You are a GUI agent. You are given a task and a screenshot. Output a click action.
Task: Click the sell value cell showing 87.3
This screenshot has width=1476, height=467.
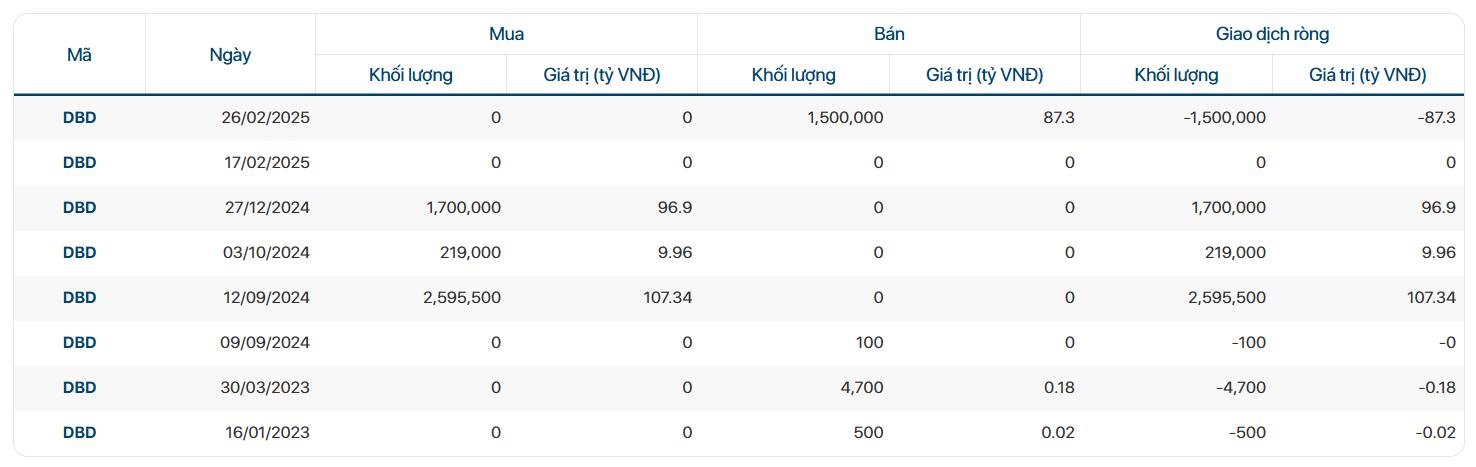(x=1058, y=118)
